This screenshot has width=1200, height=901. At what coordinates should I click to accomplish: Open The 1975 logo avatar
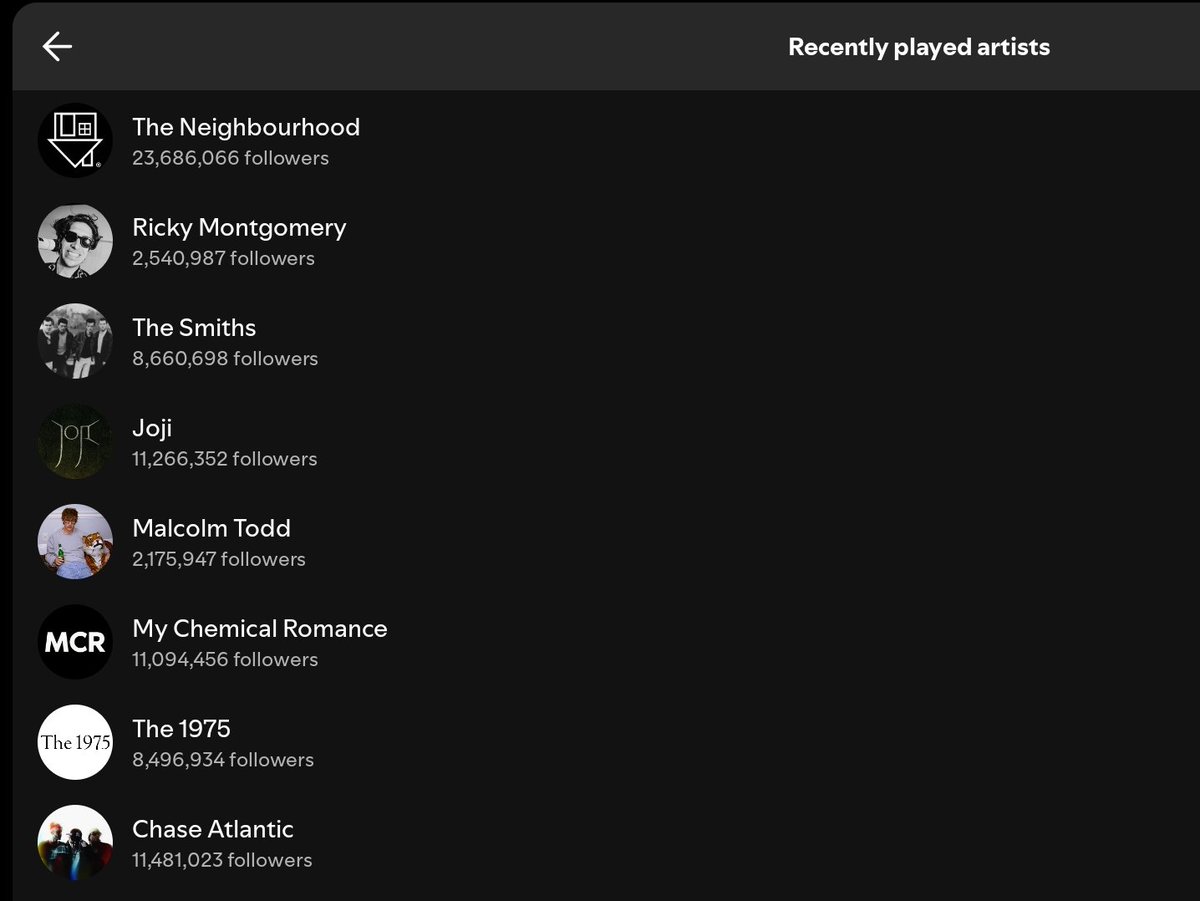(x=75, y=742)
